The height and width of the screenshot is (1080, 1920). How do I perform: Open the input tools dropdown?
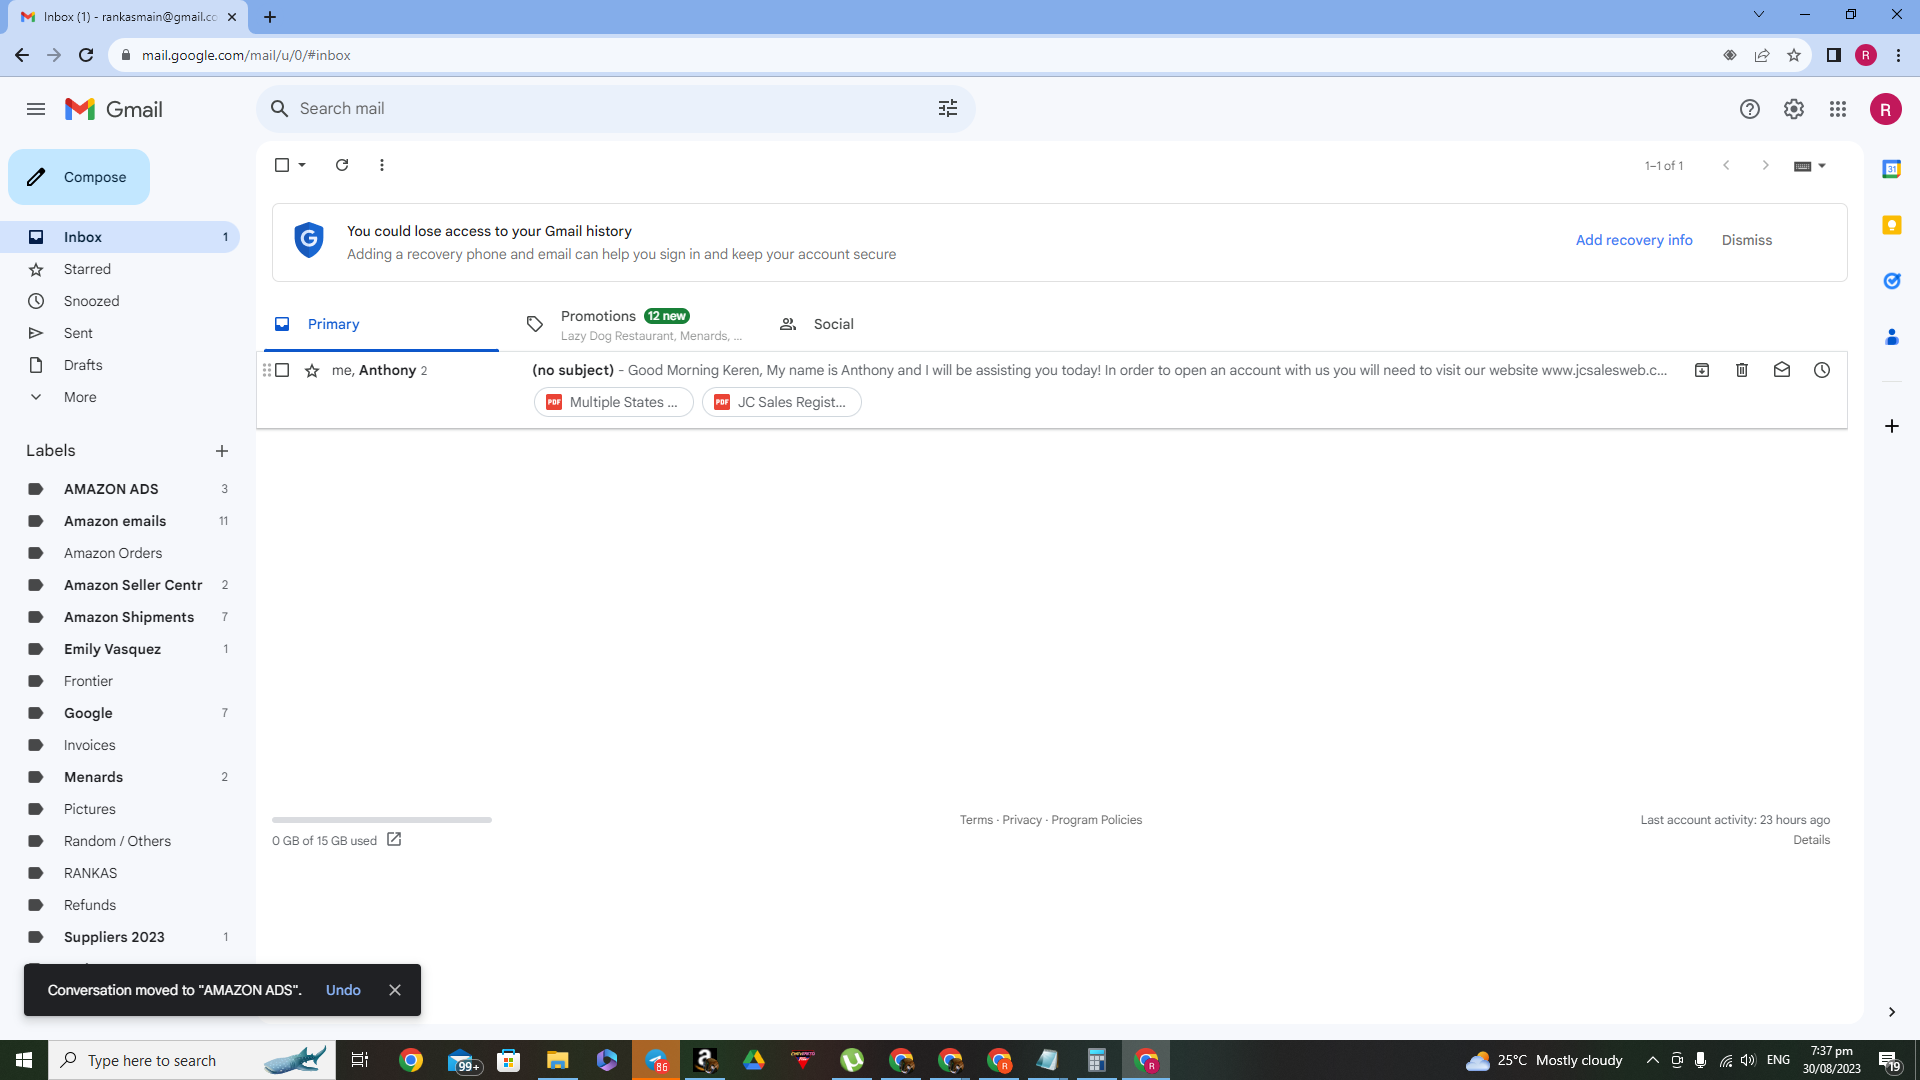tap(1810, 166)
